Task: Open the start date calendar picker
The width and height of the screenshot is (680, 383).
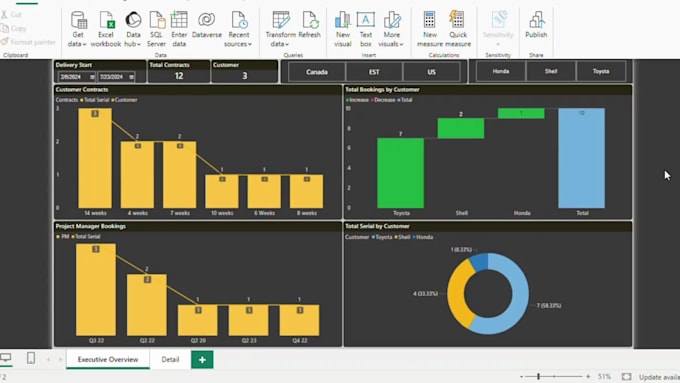Action: coord(92,77)
